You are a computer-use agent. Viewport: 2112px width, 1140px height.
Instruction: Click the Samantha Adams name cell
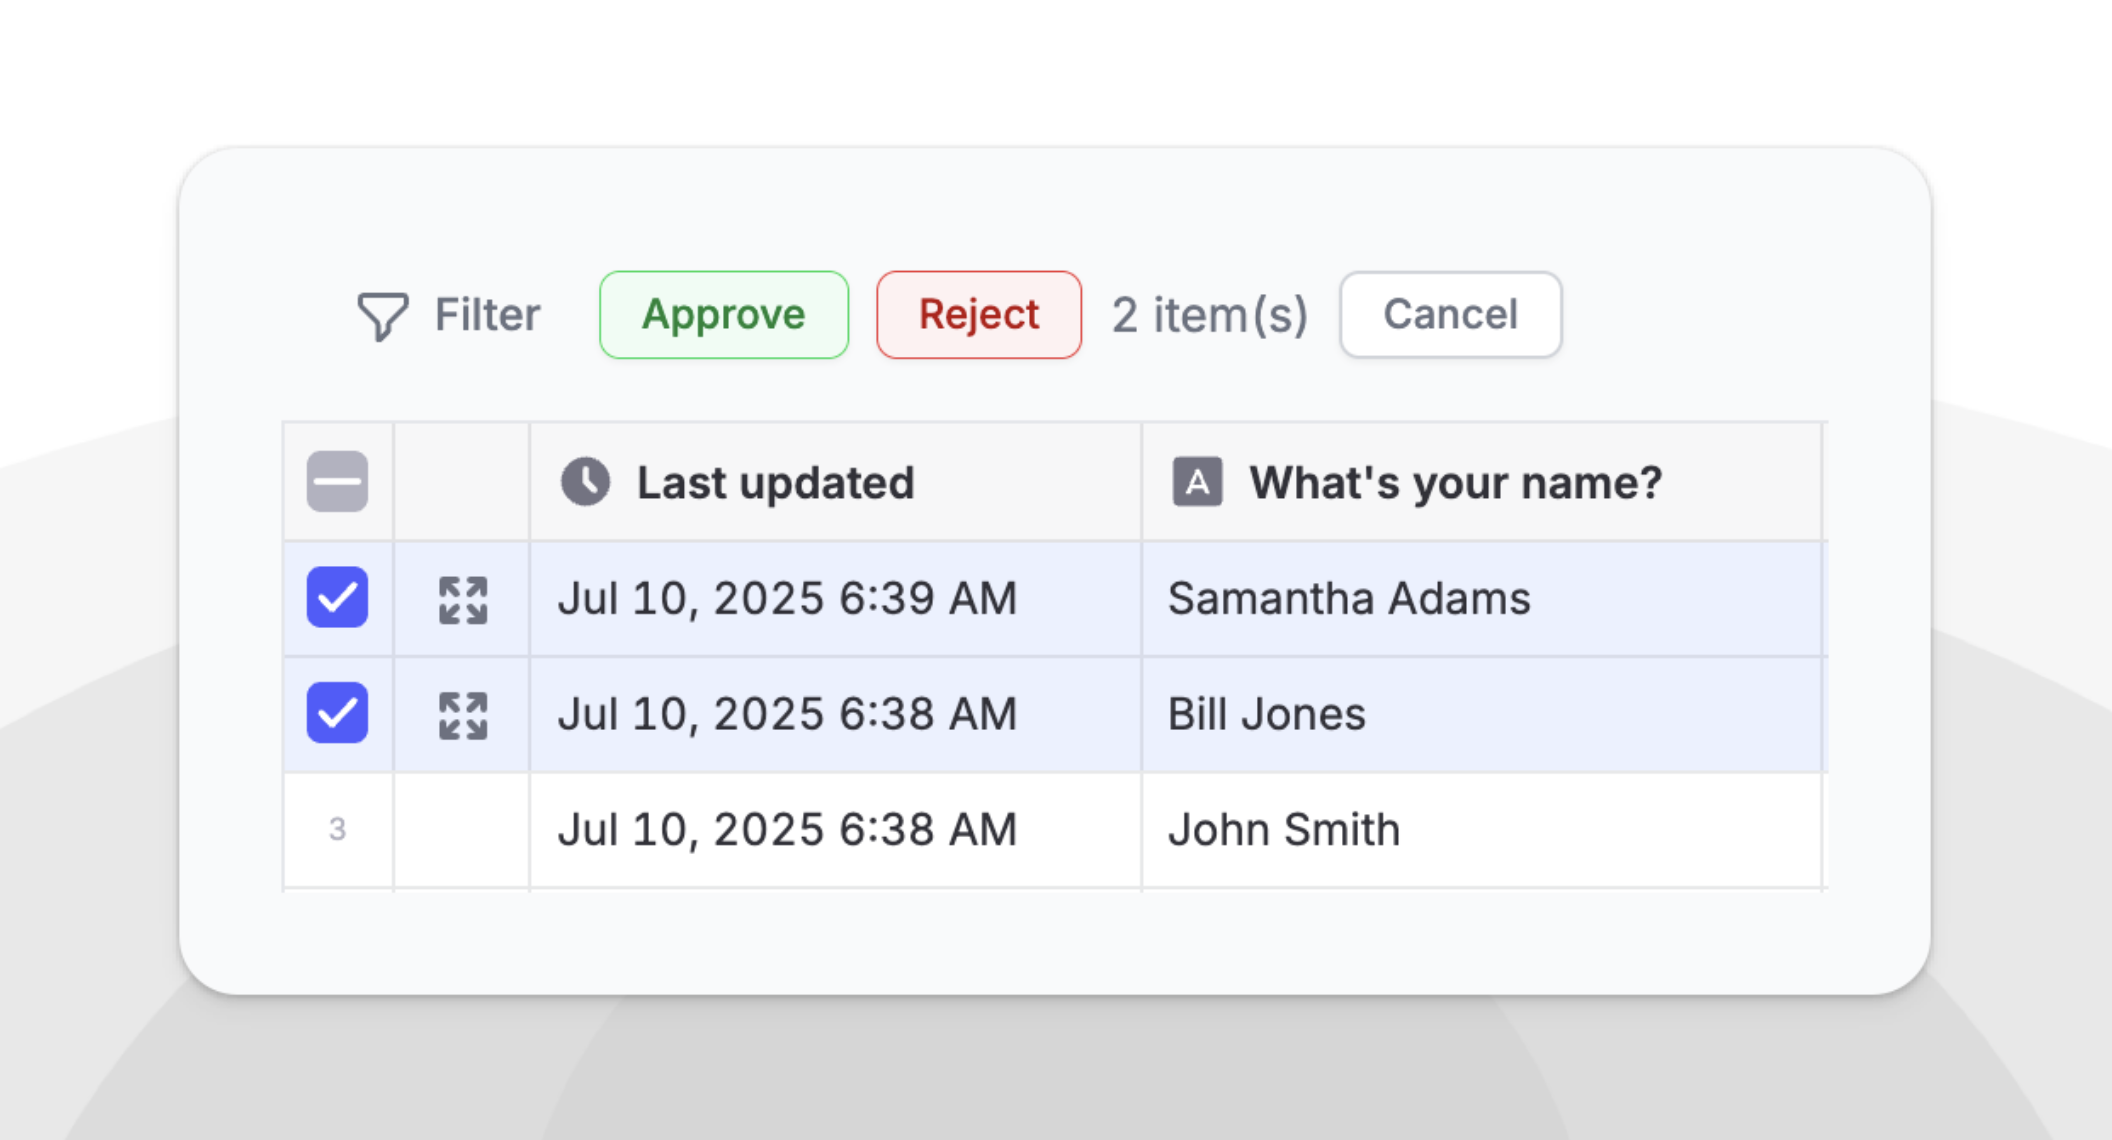coord(1348,599)
